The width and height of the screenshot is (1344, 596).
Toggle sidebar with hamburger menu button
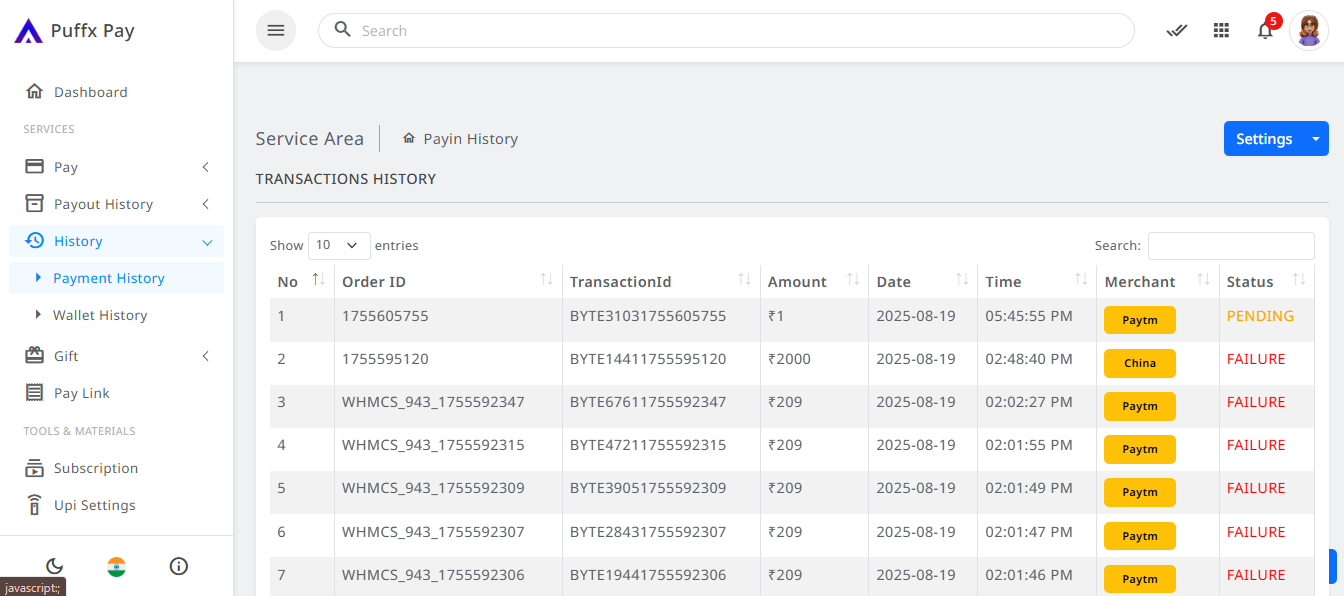[276, 30]
